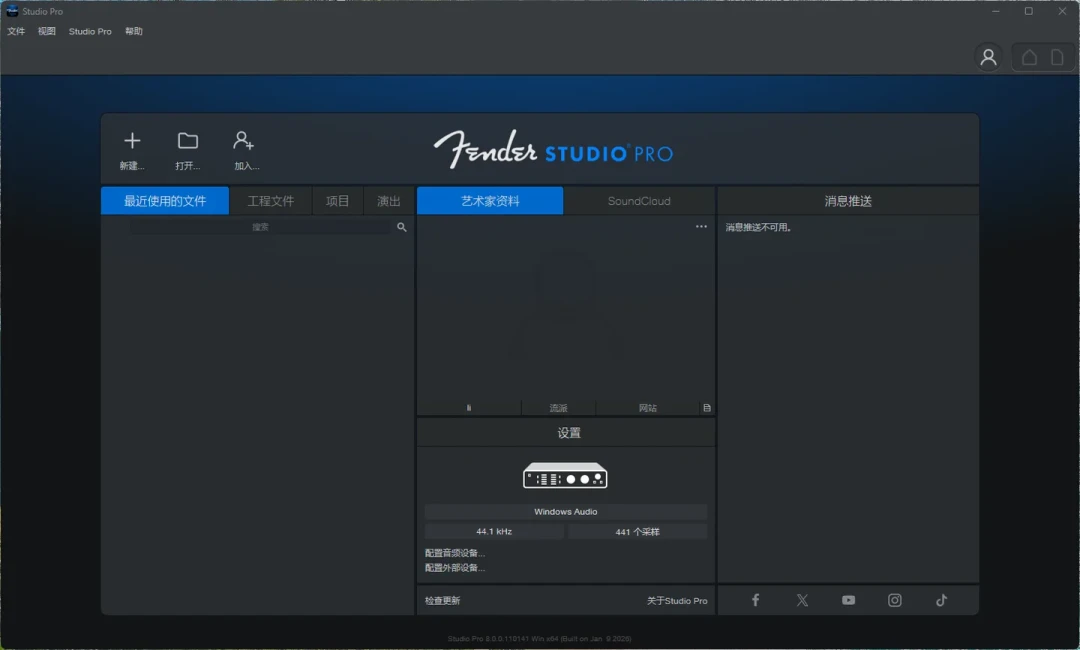The height and width of the screenshot is (650, 1080).
Task: Minimize the Studio Pro window
Action: tap(995, 11)
